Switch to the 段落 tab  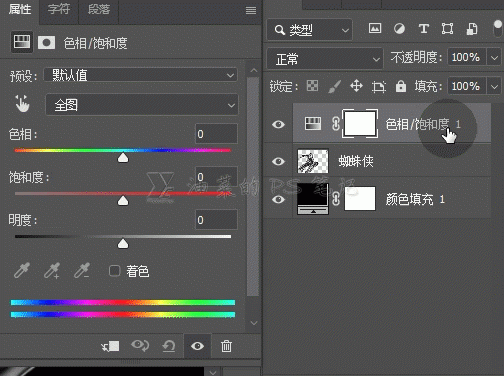tap(99, 10)
